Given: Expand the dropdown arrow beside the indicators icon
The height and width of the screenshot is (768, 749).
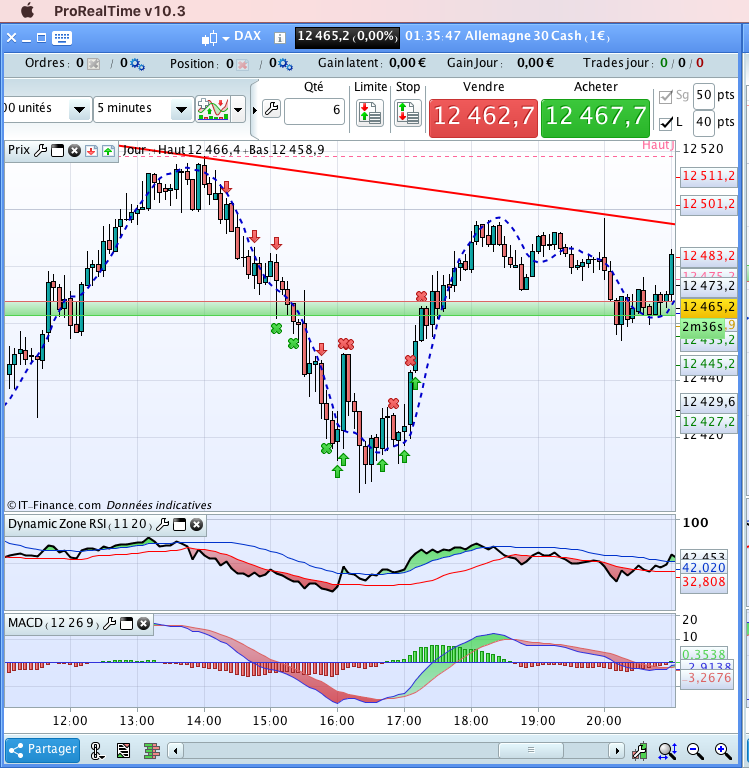Looking at the screenshot, I should 238,109.
